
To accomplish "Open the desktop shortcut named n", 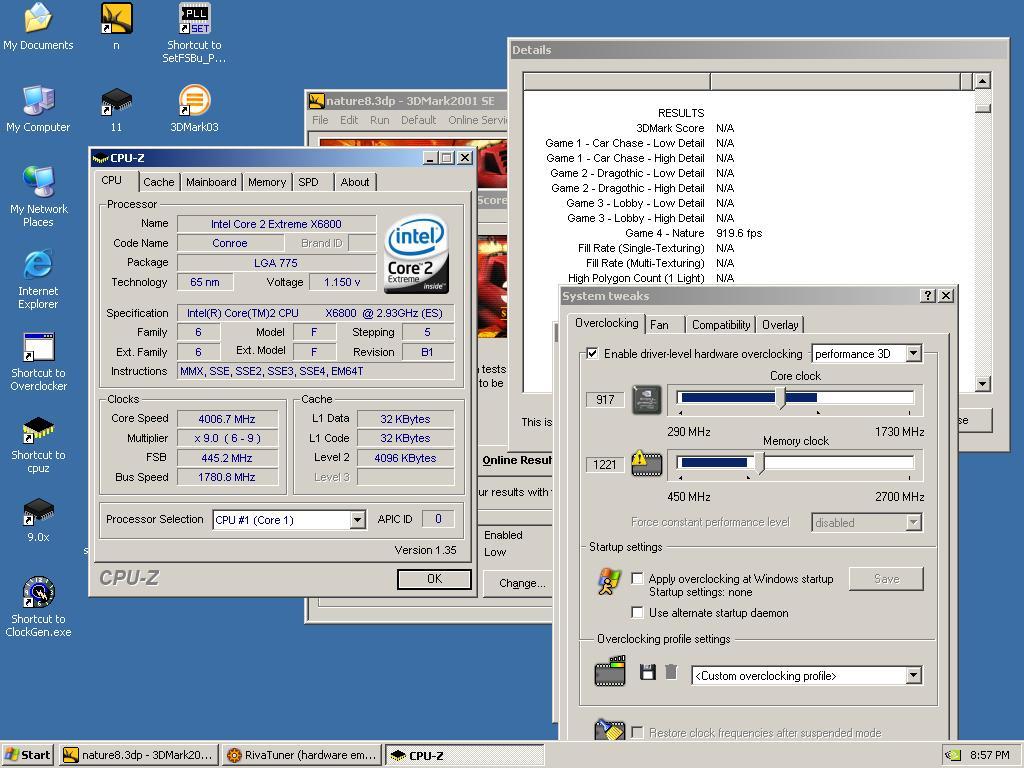I will (x=116, y=27).
